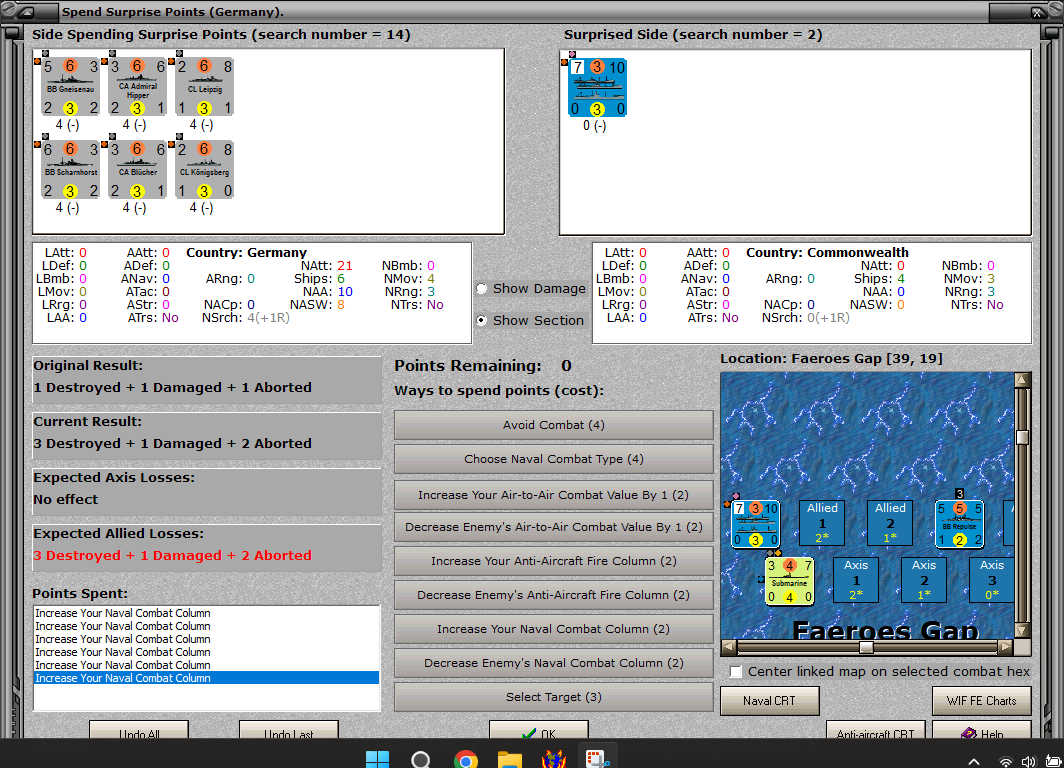Click the Axis 3 sea box on map

coord(991,580)
